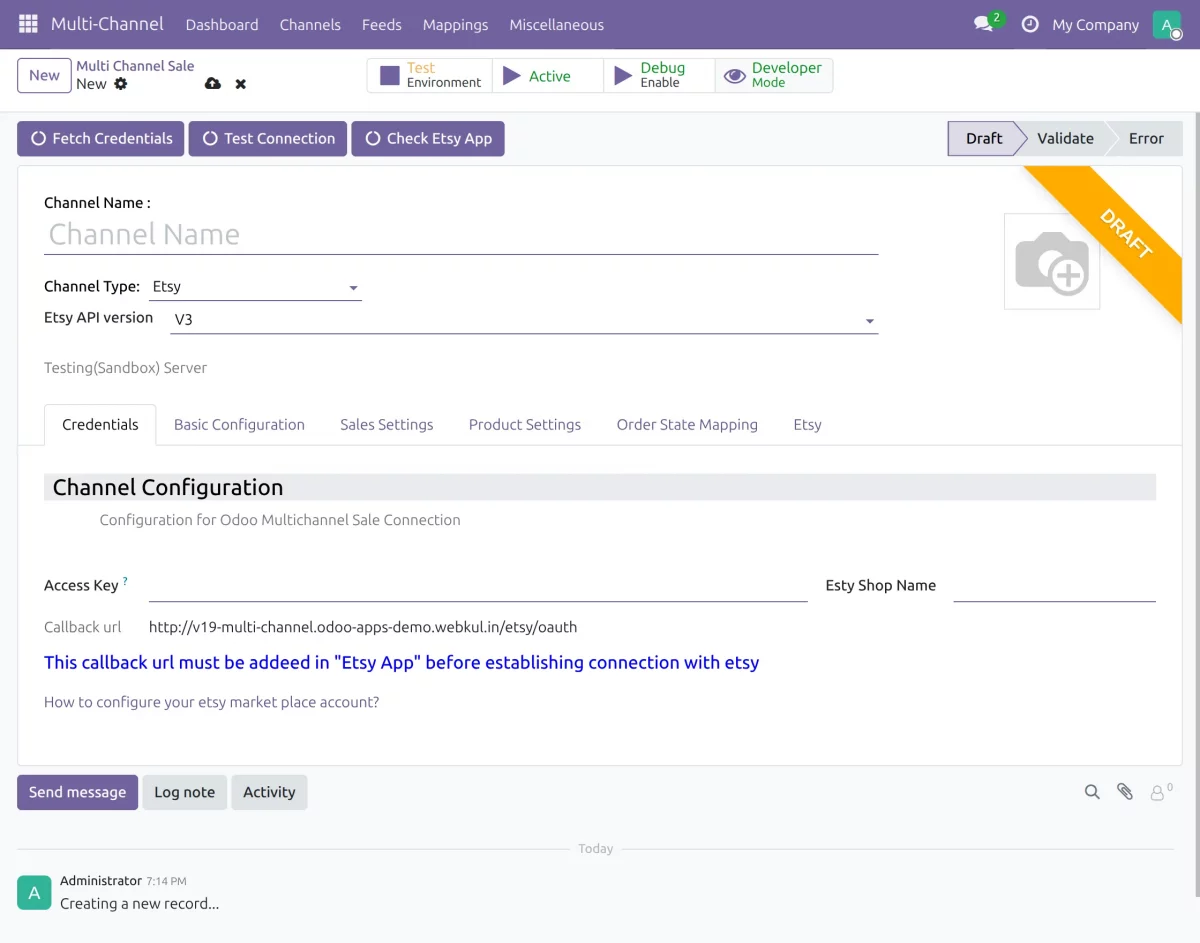The image size is (1200, 943).
Task: Click the Administrator avatar in chatter message
Action: [x=34, y=893]
